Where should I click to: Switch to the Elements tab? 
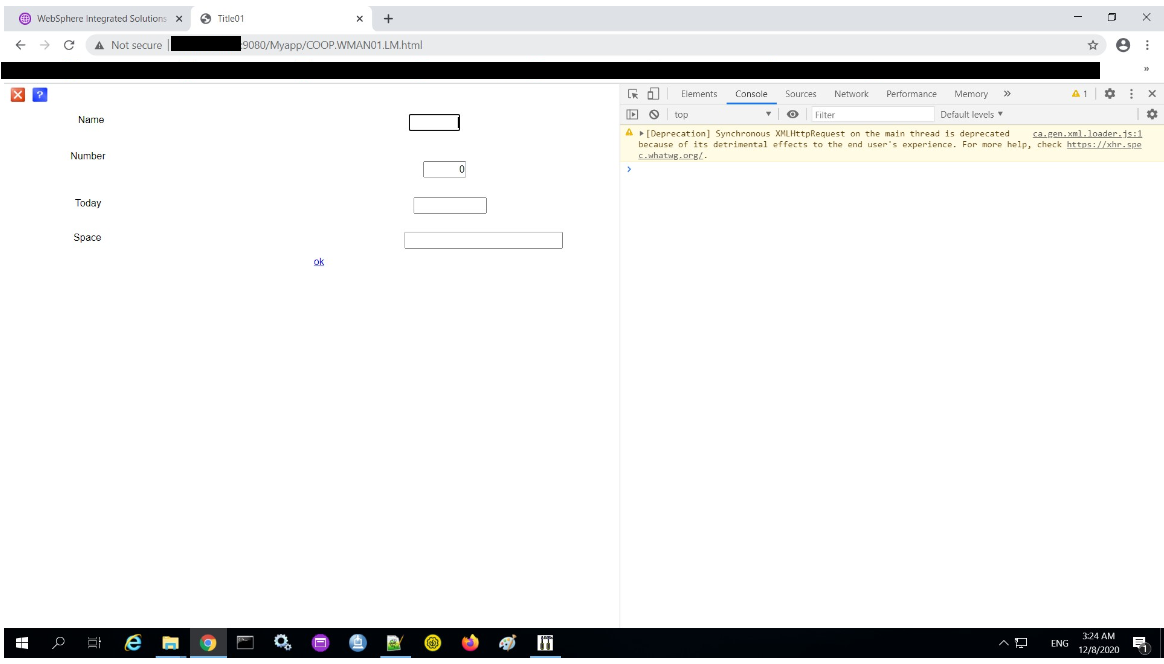point(699,94)
